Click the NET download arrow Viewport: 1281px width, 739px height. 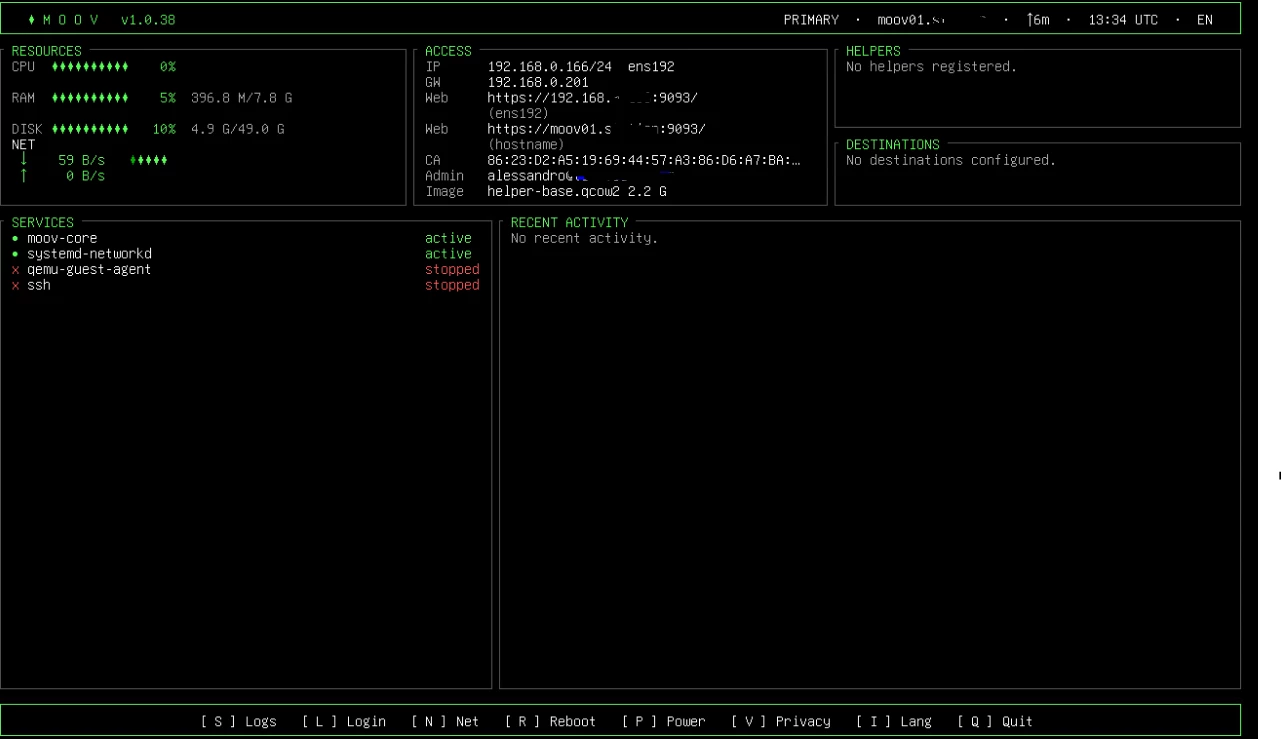pos(24,160)
